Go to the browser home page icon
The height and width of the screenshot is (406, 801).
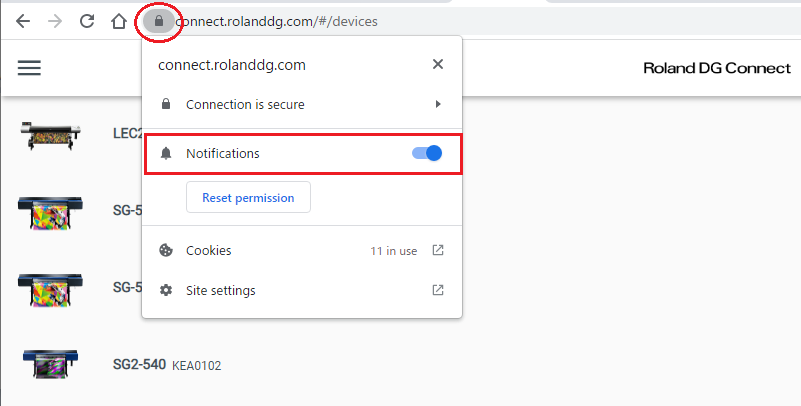119,21
